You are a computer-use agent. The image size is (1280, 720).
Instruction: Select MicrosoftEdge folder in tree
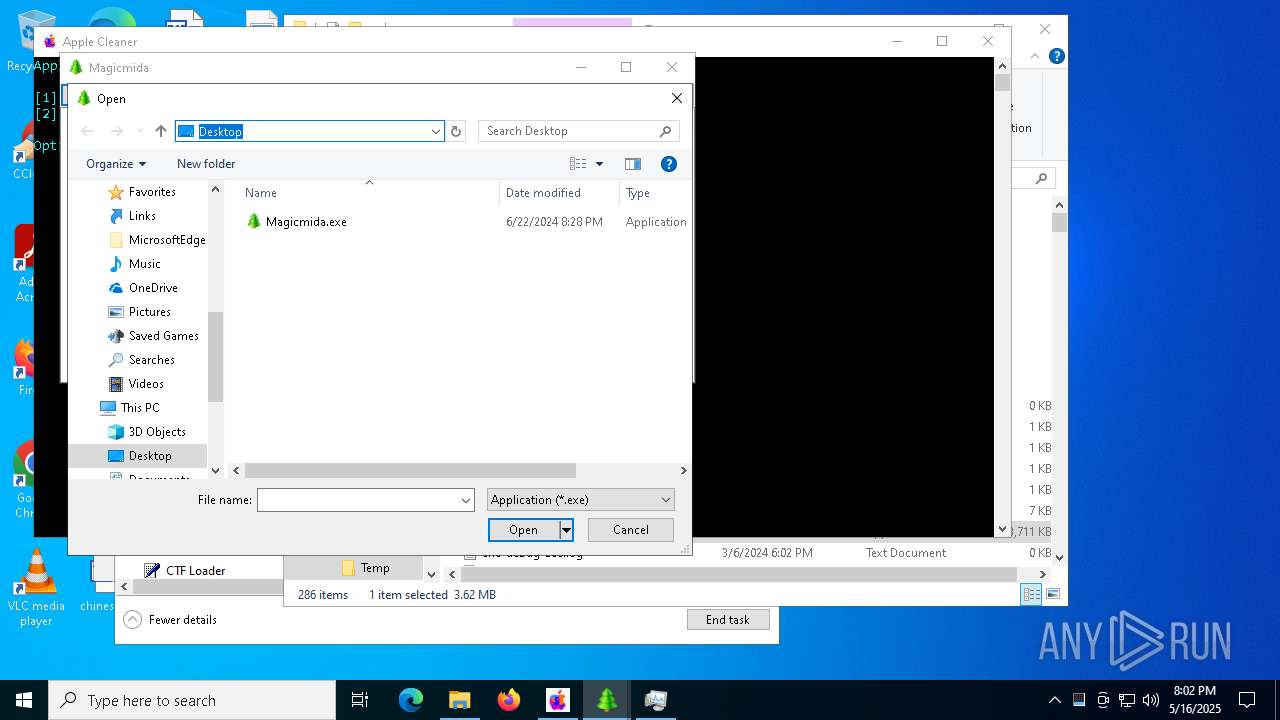coord(167,240)
